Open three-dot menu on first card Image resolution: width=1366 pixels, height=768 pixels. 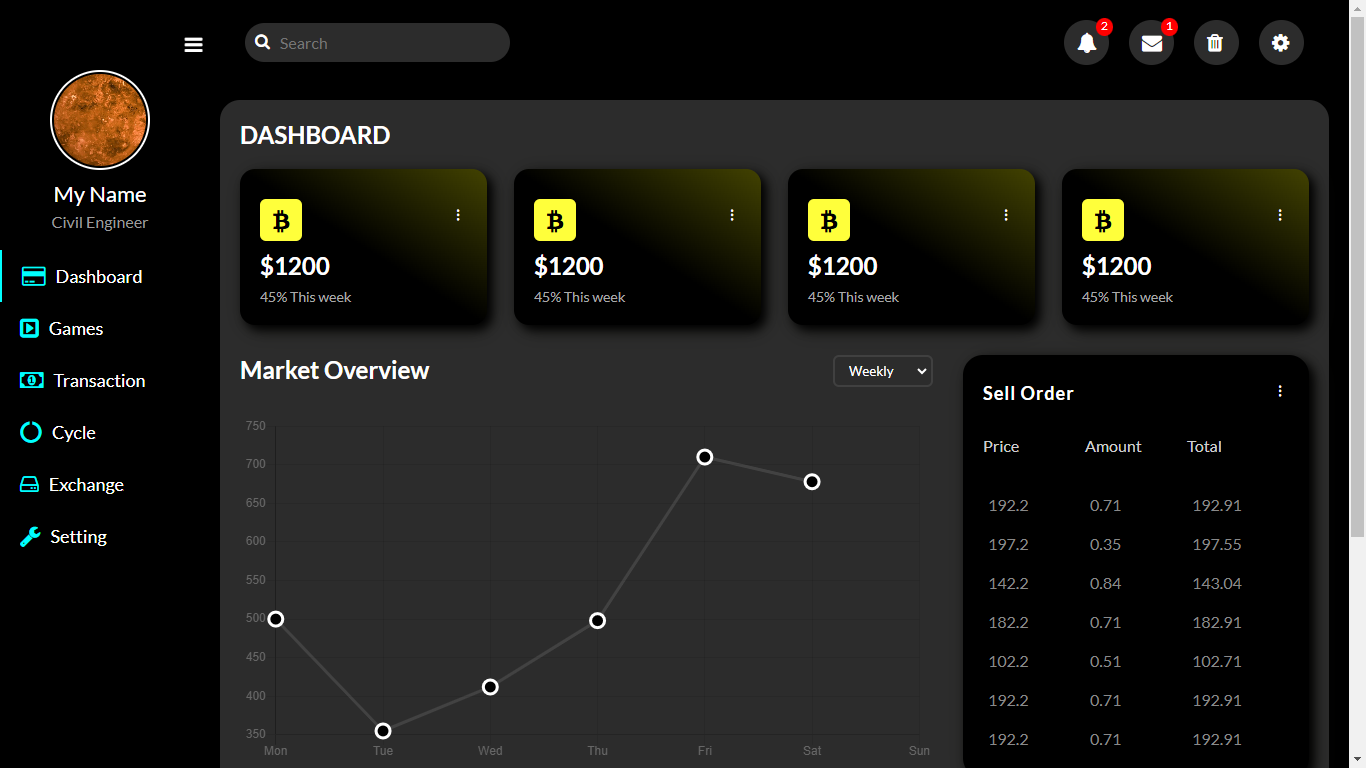coord(458,215)
